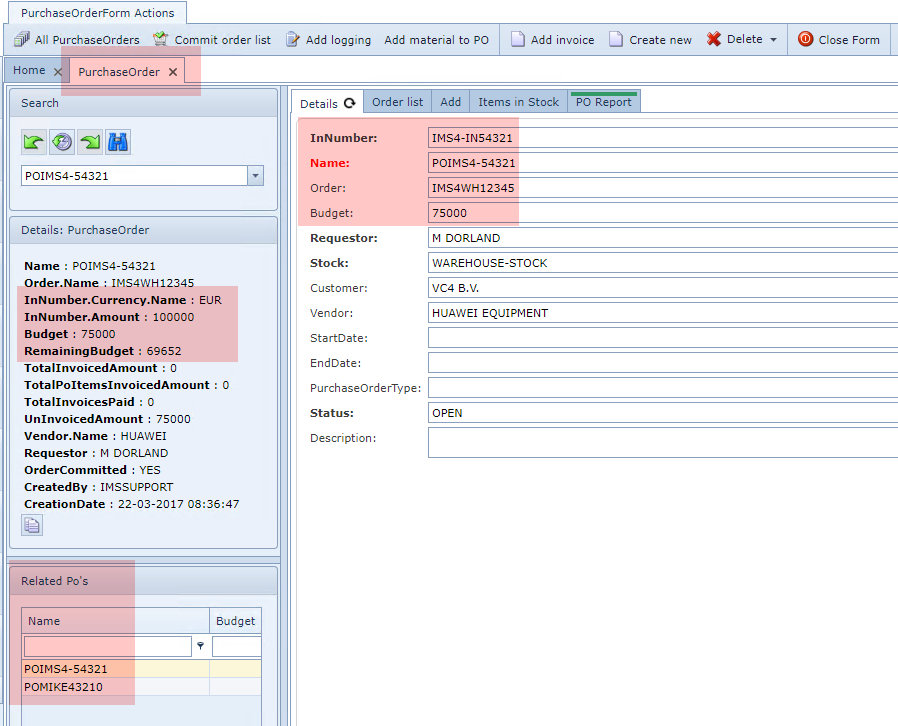The height and width of the screenshot is (726, 898).
Task: Open All PurchaseOrders from the toolbar
Action: [76, 40]
